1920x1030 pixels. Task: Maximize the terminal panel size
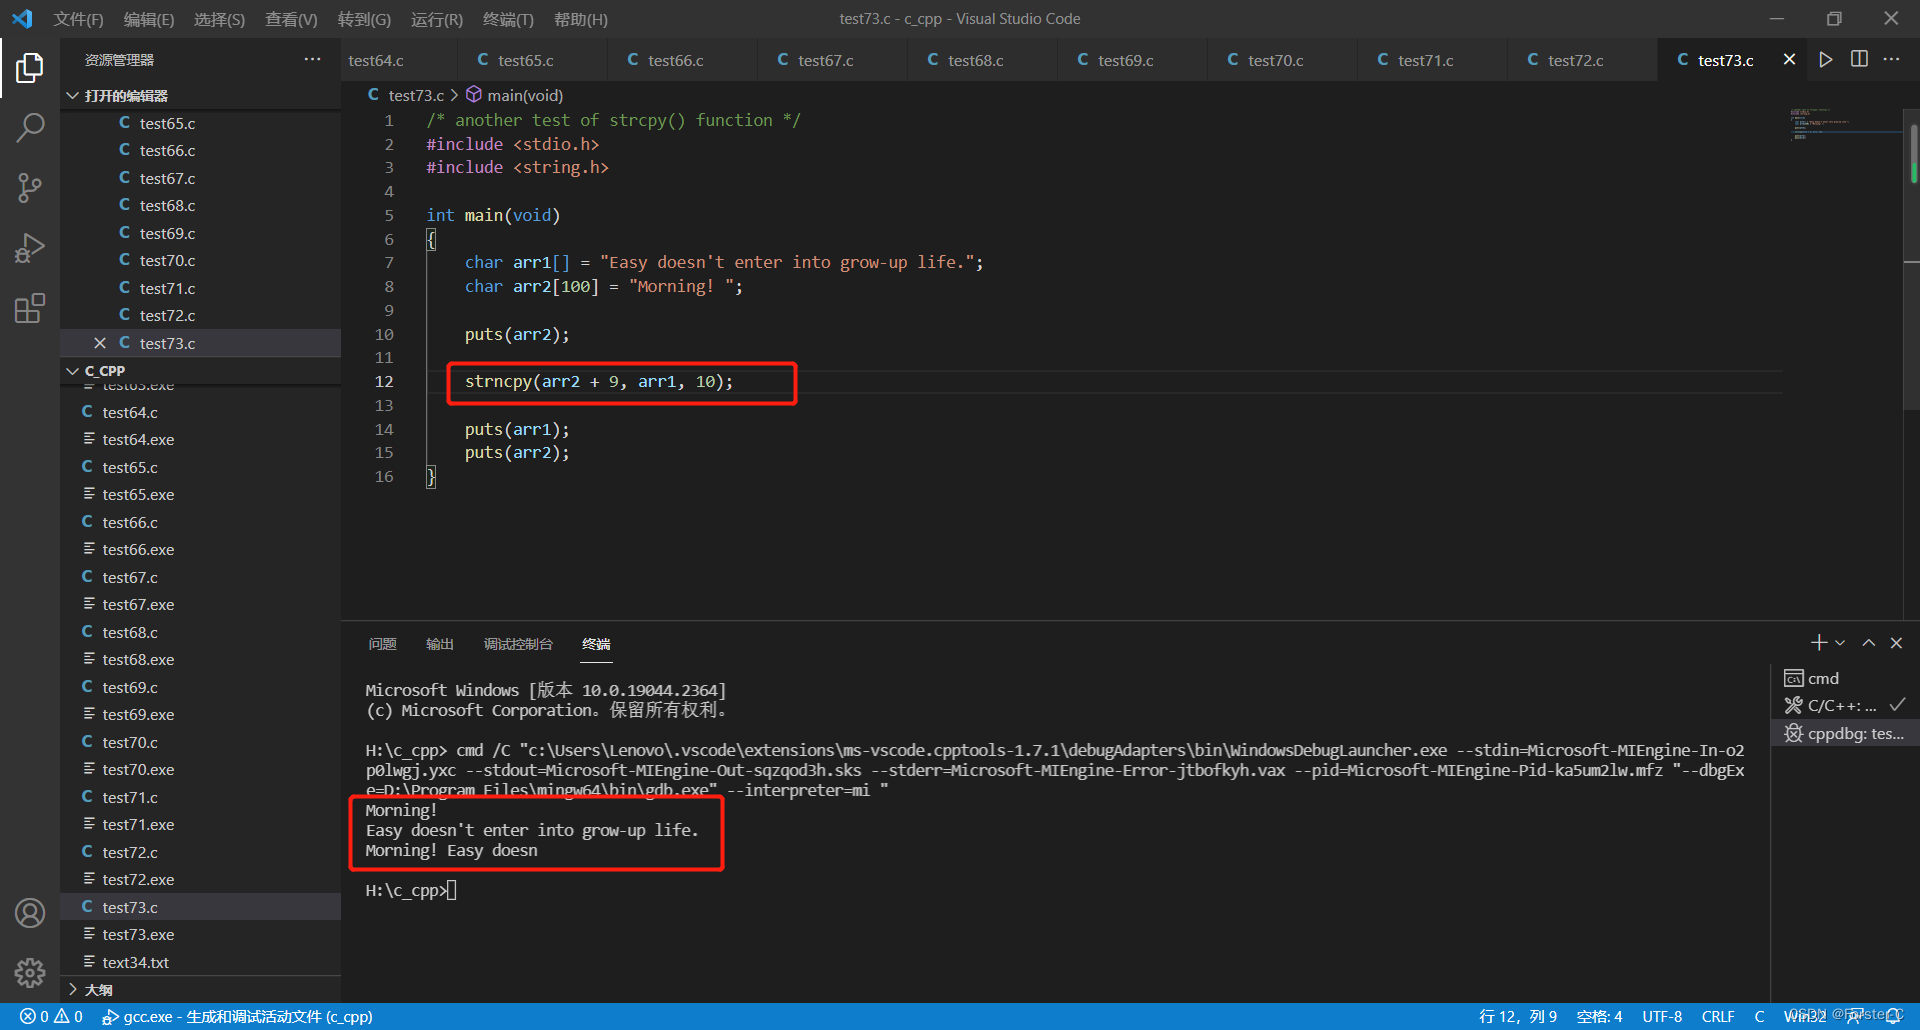[1868, 643]
